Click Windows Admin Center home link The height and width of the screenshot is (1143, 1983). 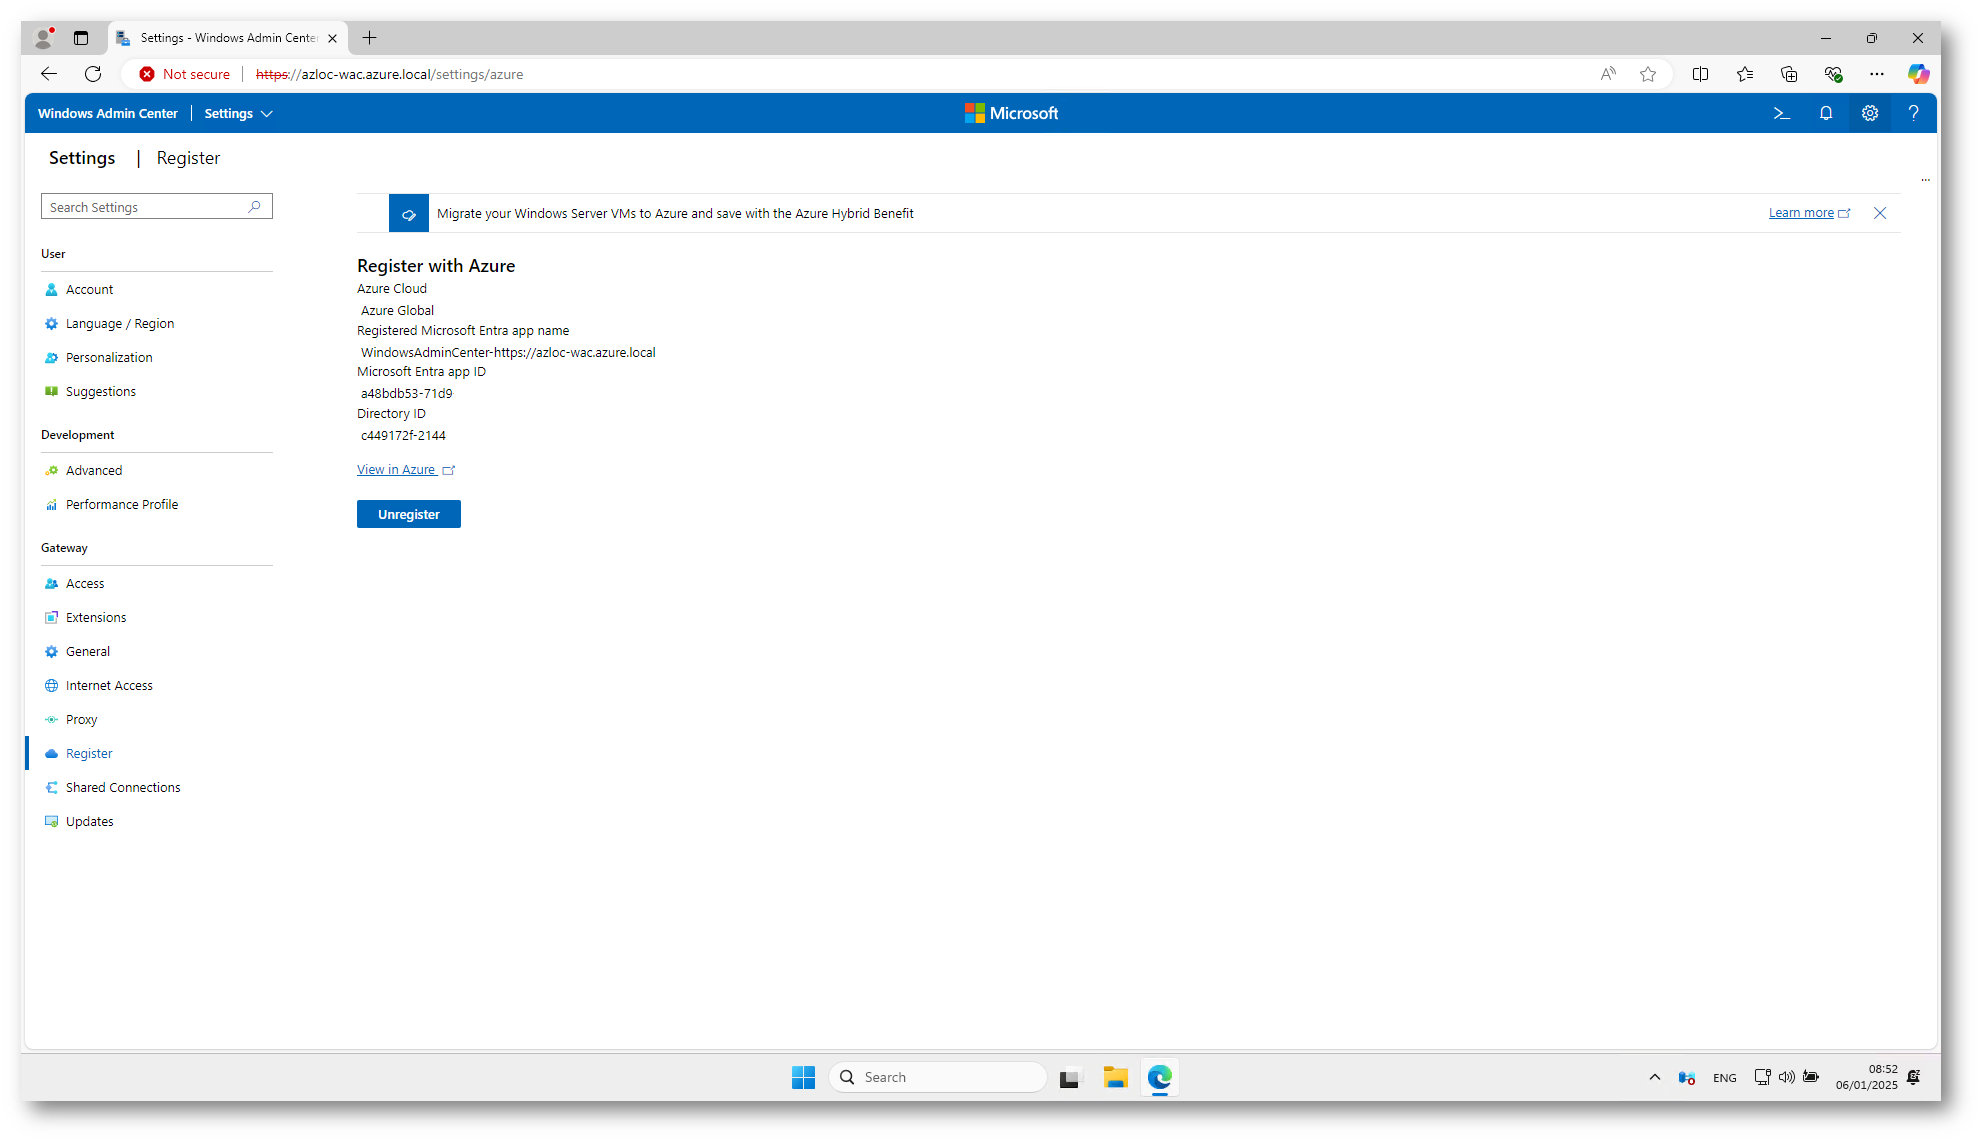(x=108, y=114)
